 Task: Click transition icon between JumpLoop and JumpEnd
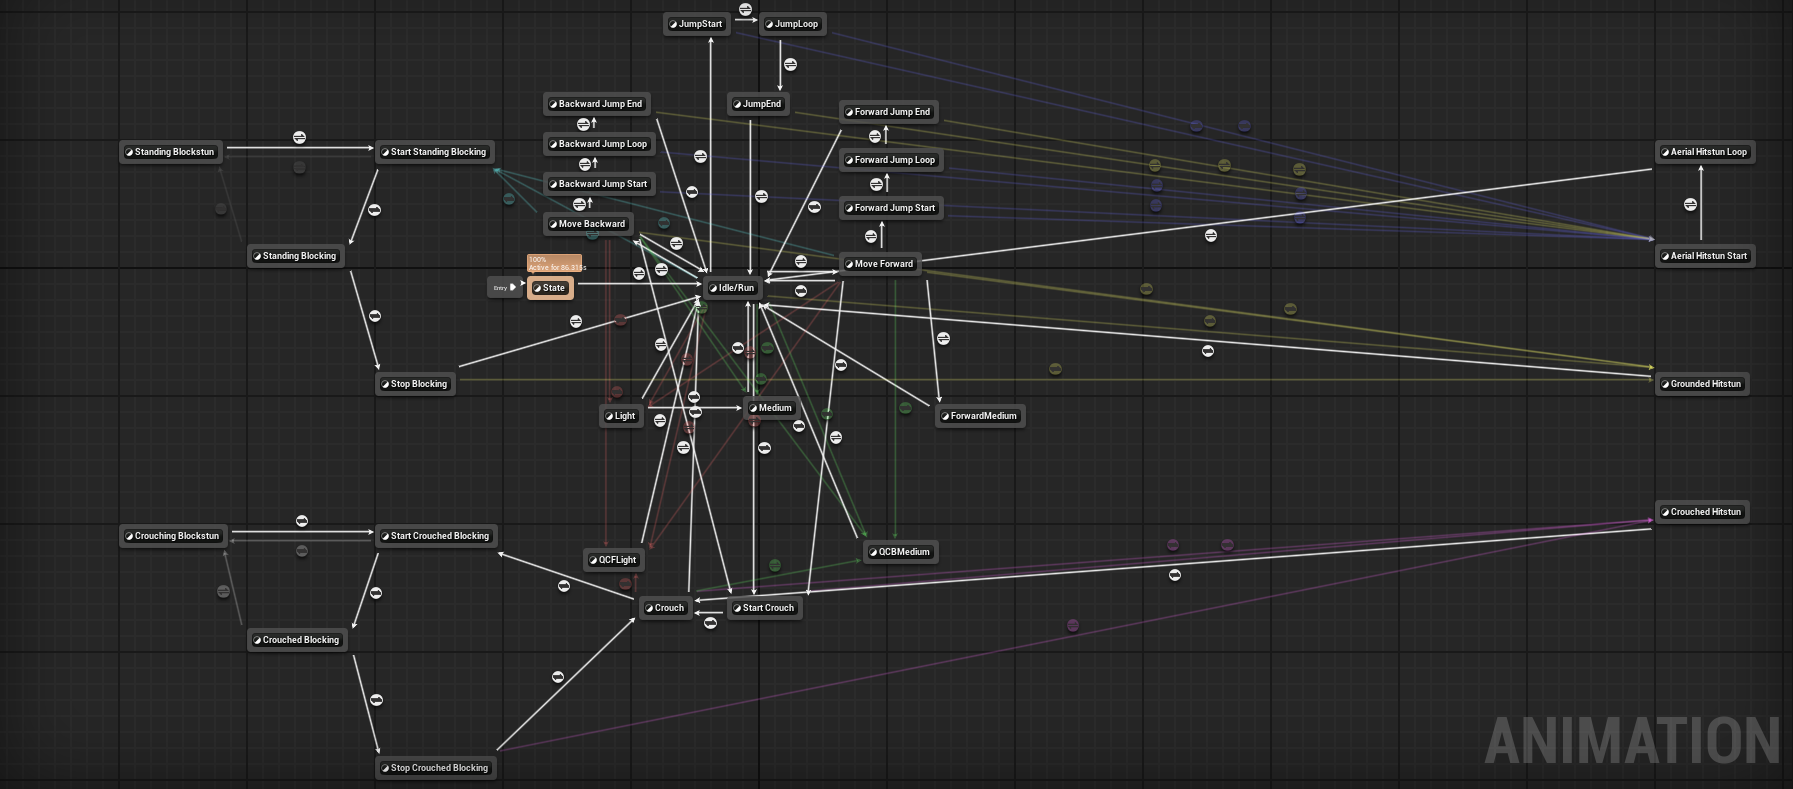[x=790, y=65]
